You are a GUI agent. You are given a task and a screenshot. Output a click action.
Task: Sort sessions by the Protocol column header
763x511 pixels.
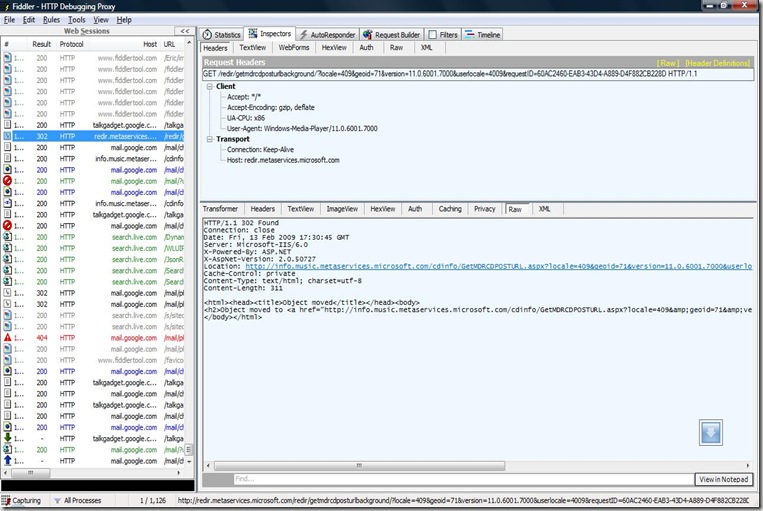[72, 44]
